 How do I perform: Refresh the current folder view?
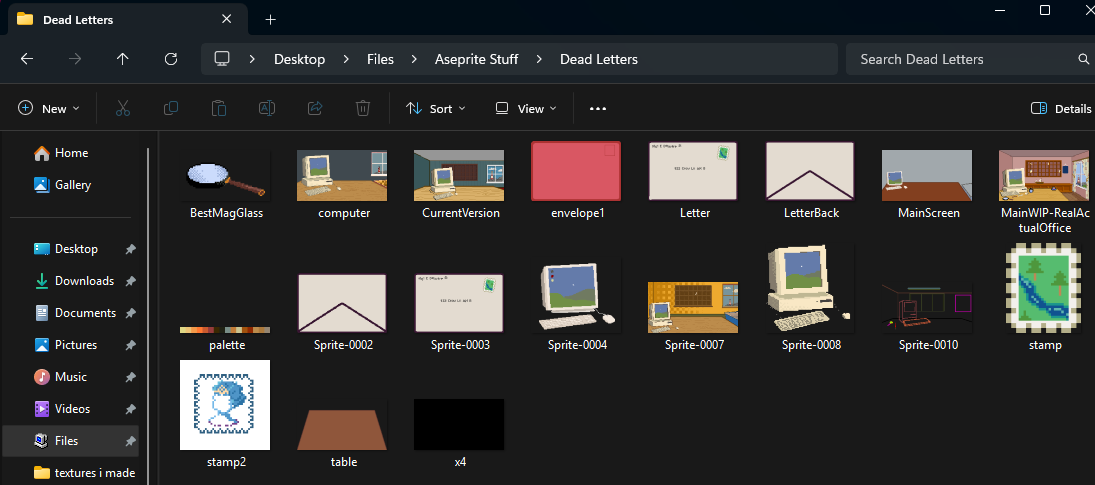click(x=171, y=59)
